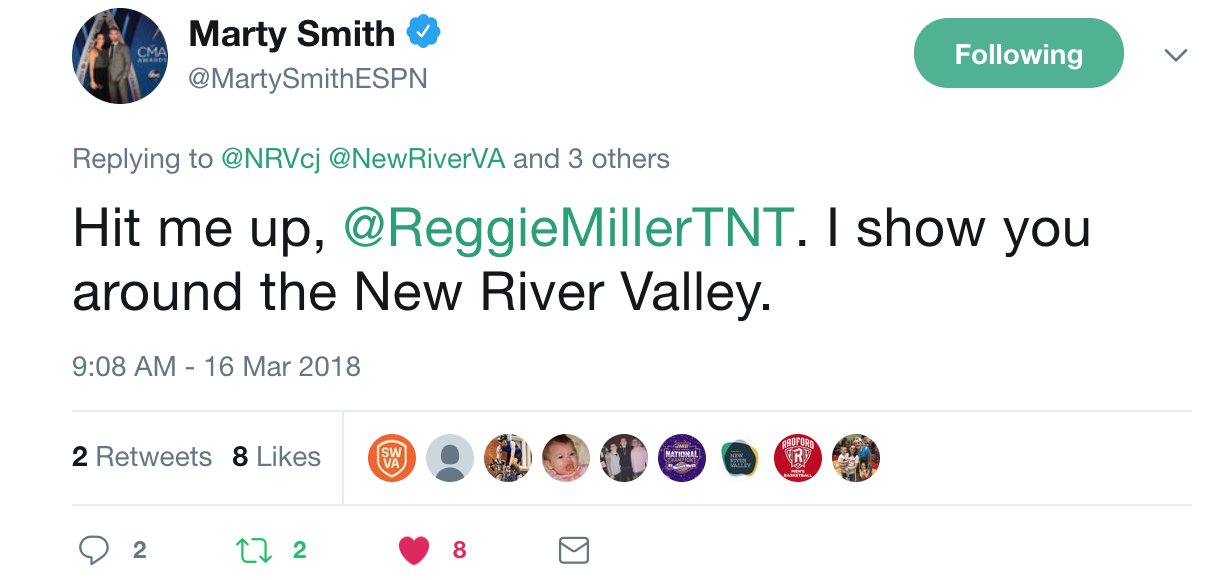Open the orange SWVA liker avatar
The width and height of the screenshot is (1216, 580).
tap(392, 458)
